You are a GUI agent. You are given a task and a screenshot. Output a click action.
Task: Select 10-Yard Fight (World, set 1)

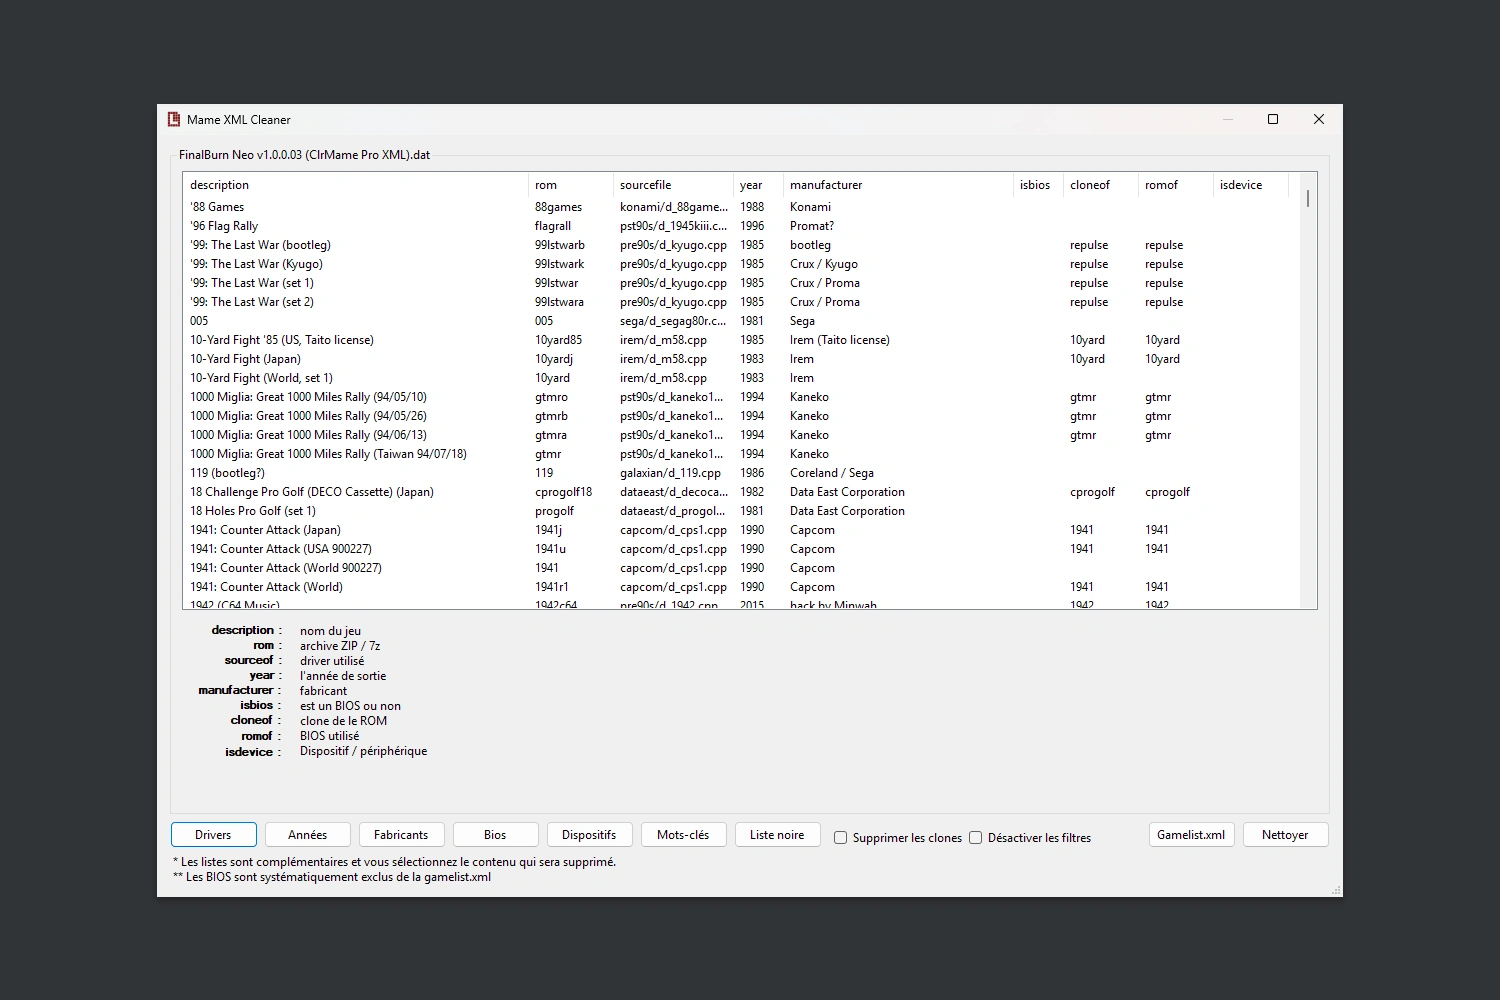point(742,378)
